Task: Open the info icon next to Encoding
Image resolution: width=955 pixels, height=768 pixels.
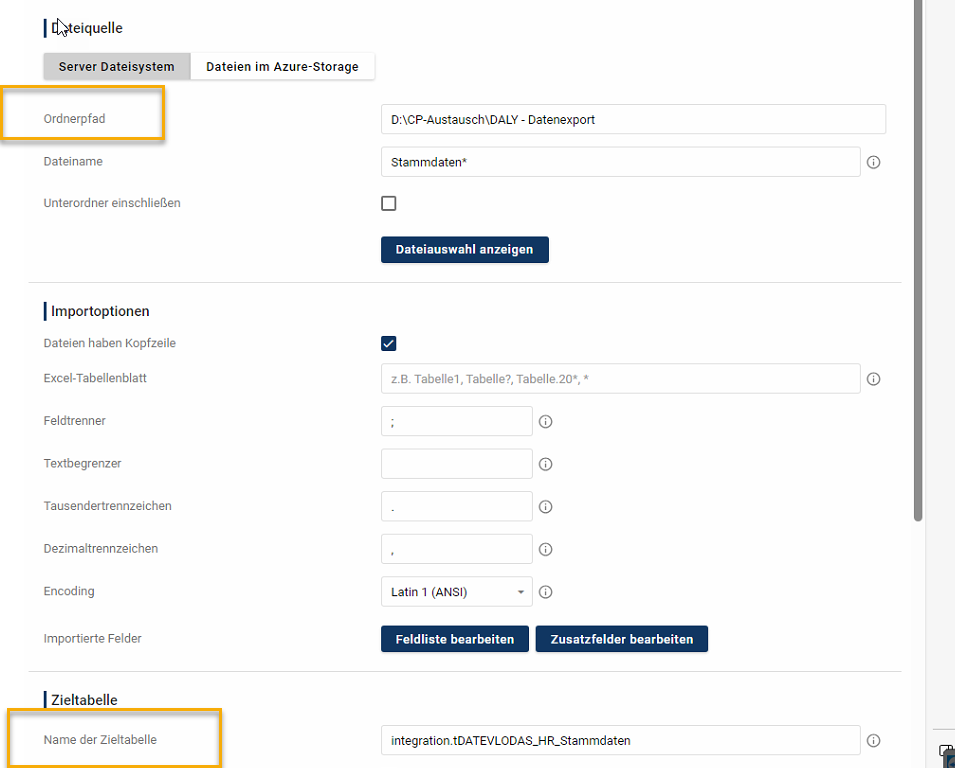Action: pos(546,592)
